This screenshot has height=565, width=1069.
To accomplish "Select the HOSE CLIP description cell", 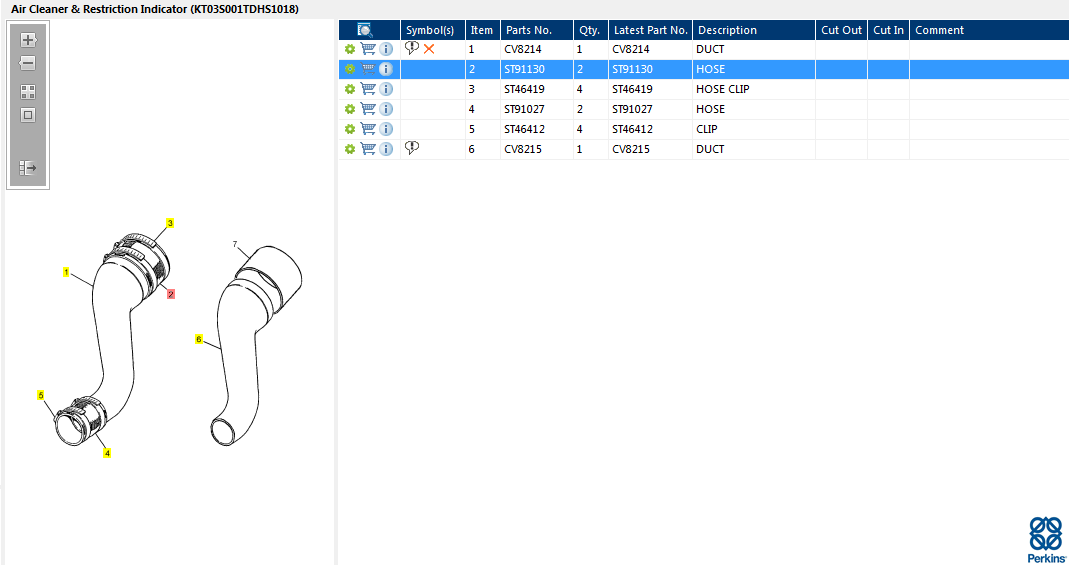I will tap(723, 89).
